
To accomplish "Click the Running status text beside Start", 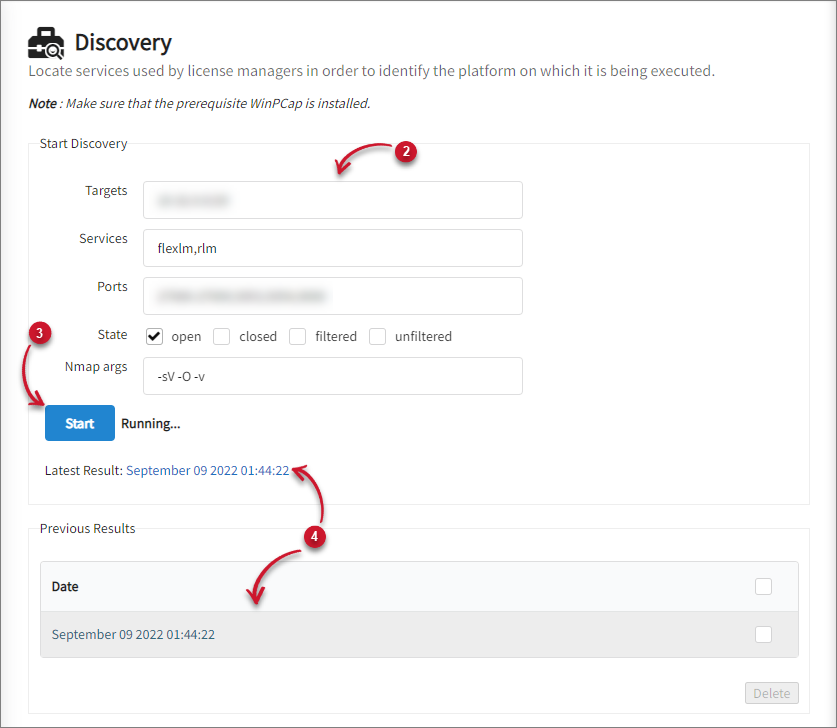I will tap(150, 423).
